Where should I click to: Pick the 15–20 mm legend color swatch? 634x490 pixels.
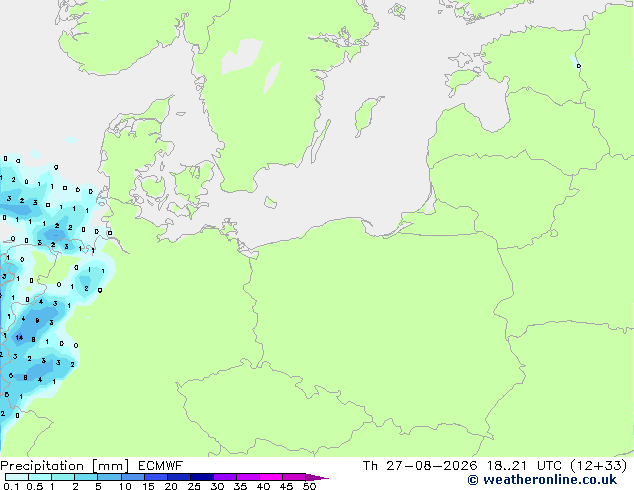point(155,477)
